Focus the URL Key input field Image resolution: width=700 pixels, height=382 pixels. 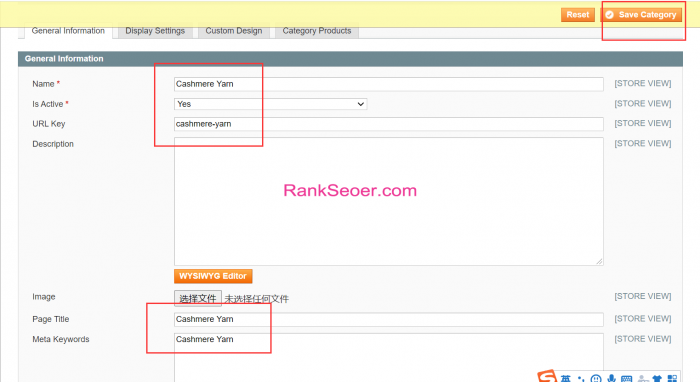[x=388, y=124]
